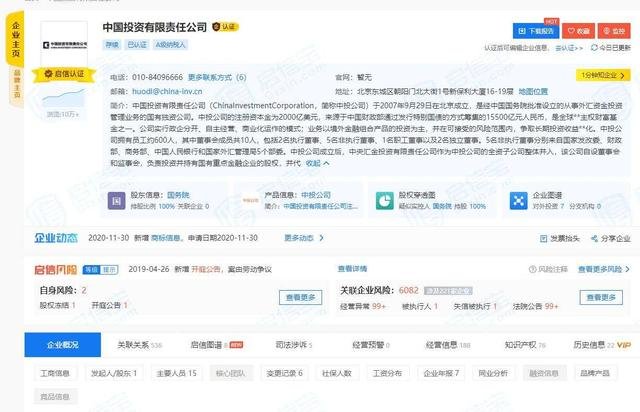Click the 启信认证 badge
The width and height of the screenshot is (640, 412).
[64, 74]
